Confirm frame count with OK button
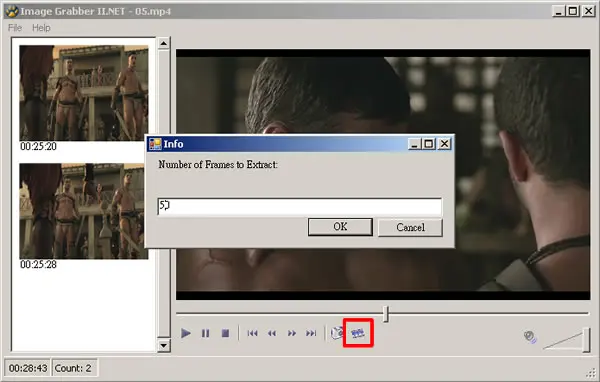This screenshot has width=600, height=382. click(x=340, y=227)
